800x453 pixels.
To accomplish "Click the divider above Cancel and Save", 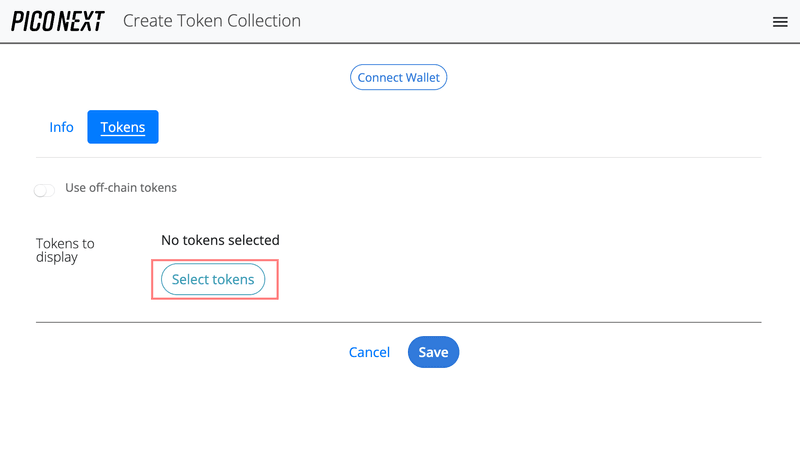I will (398, 322).
